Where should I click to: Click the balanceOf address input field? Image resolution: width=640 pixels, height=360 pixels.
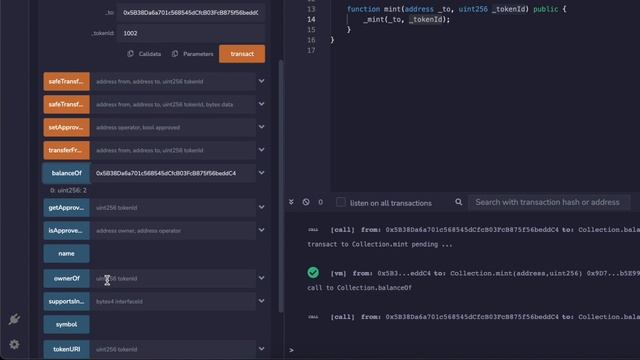click(x=173, y=173)
